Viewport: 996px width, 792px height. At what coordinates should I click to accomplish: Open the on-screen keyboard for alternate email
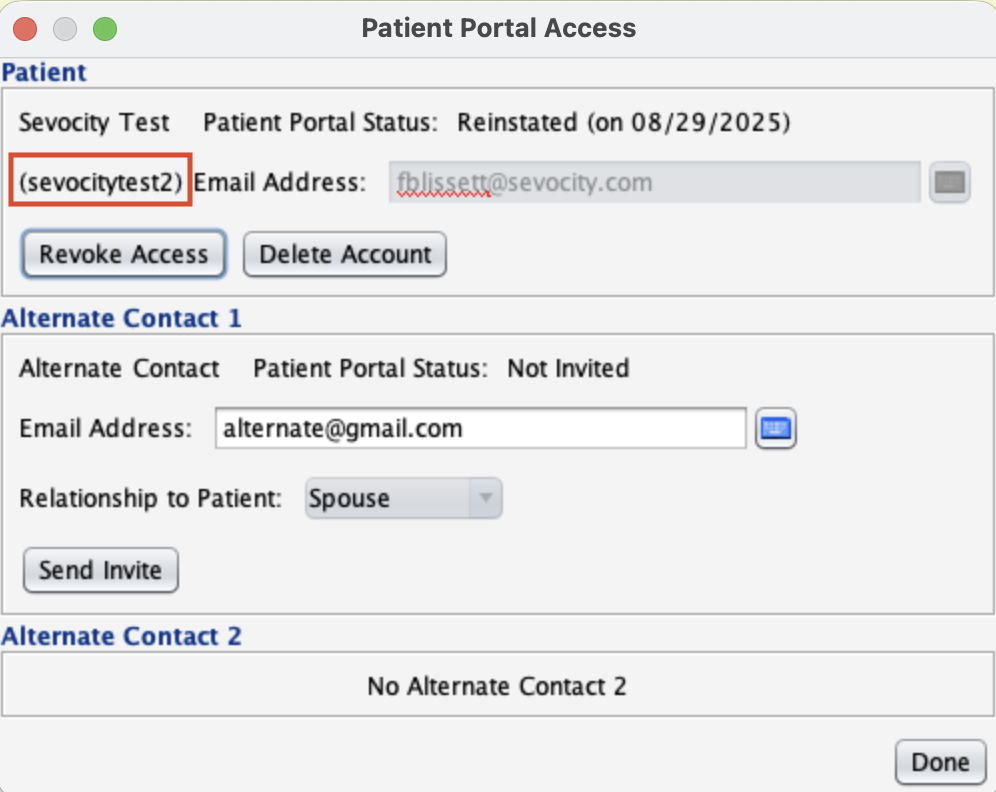(x=775, y=429)
